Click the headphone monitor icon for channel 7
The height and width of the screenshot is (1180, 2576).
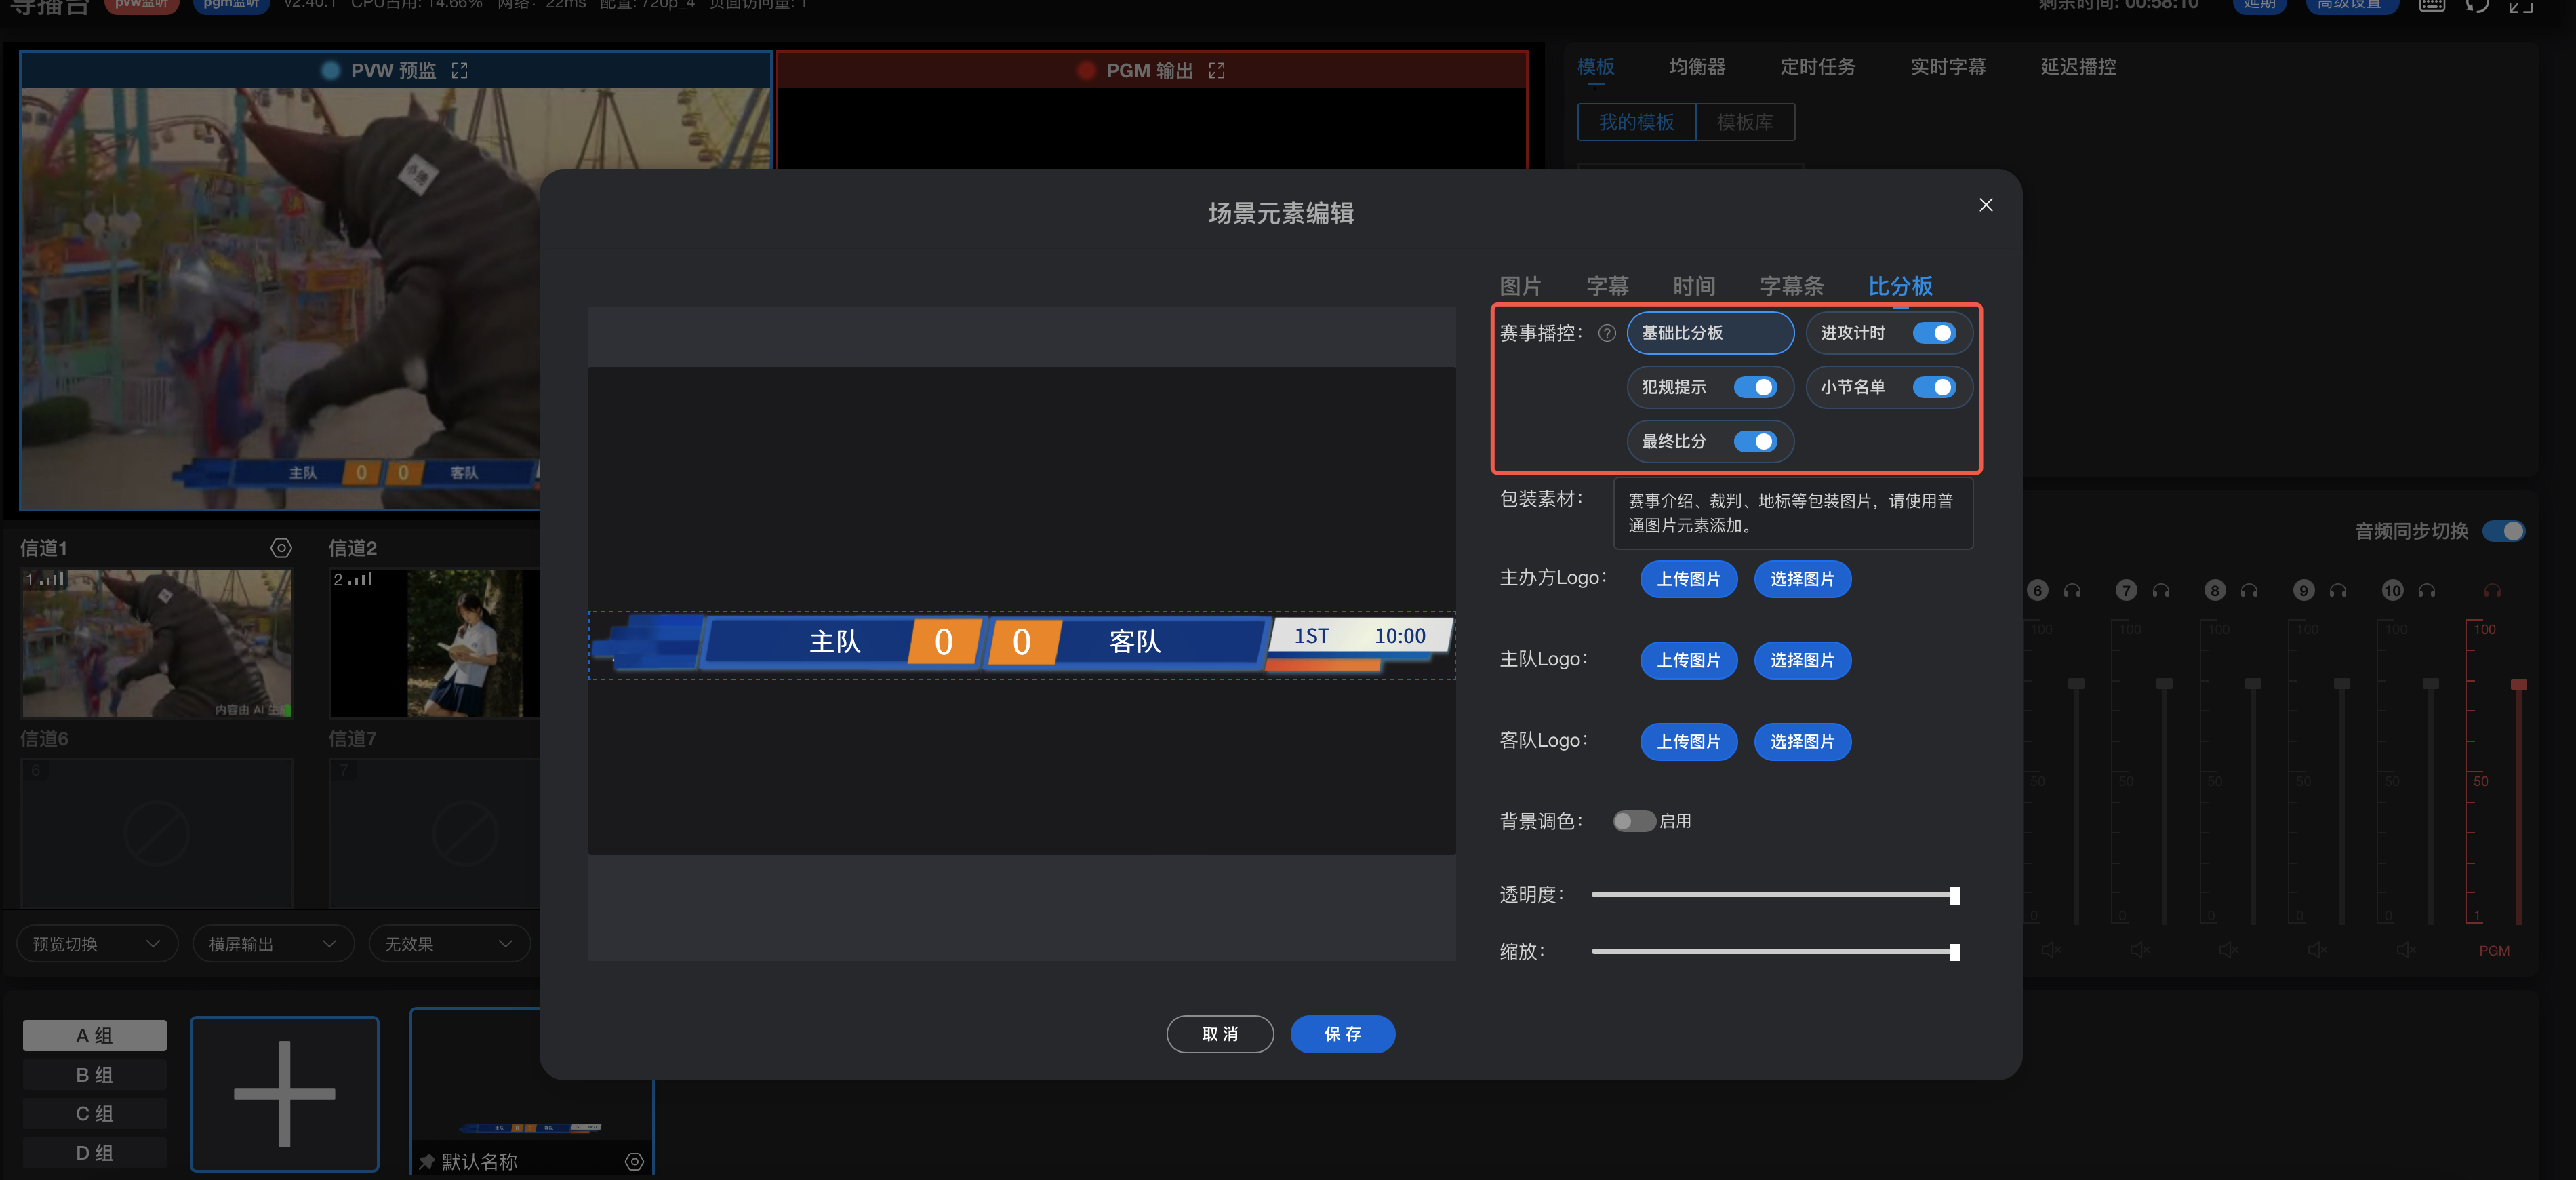[x=2161, y=591]
